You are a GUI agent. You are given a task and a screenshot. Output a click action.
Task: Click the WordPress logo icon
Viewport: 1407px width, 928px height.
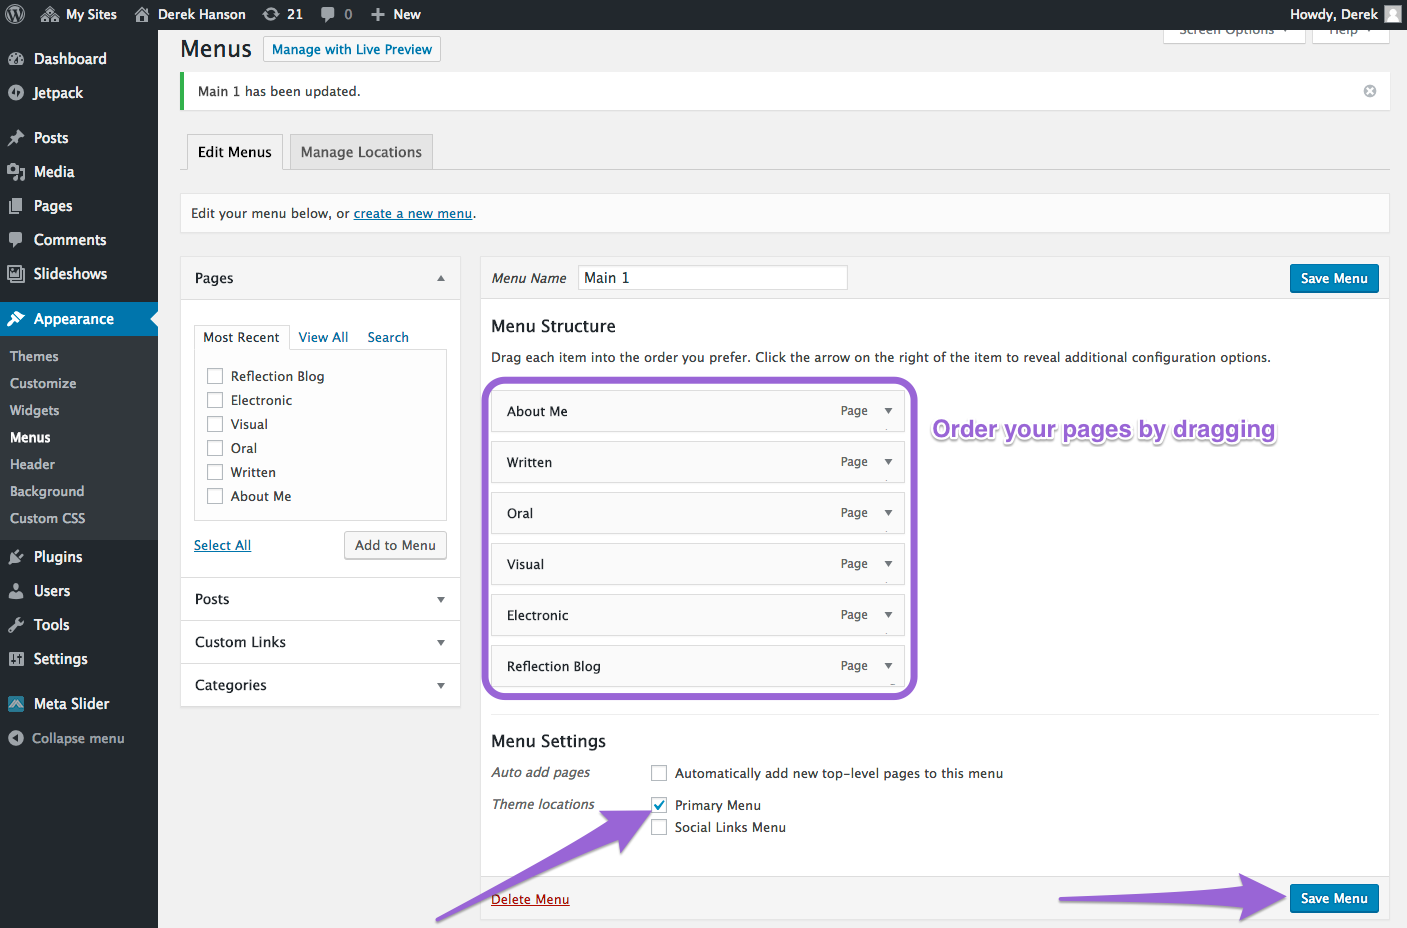pyautogui.click(x=15, y=14)
